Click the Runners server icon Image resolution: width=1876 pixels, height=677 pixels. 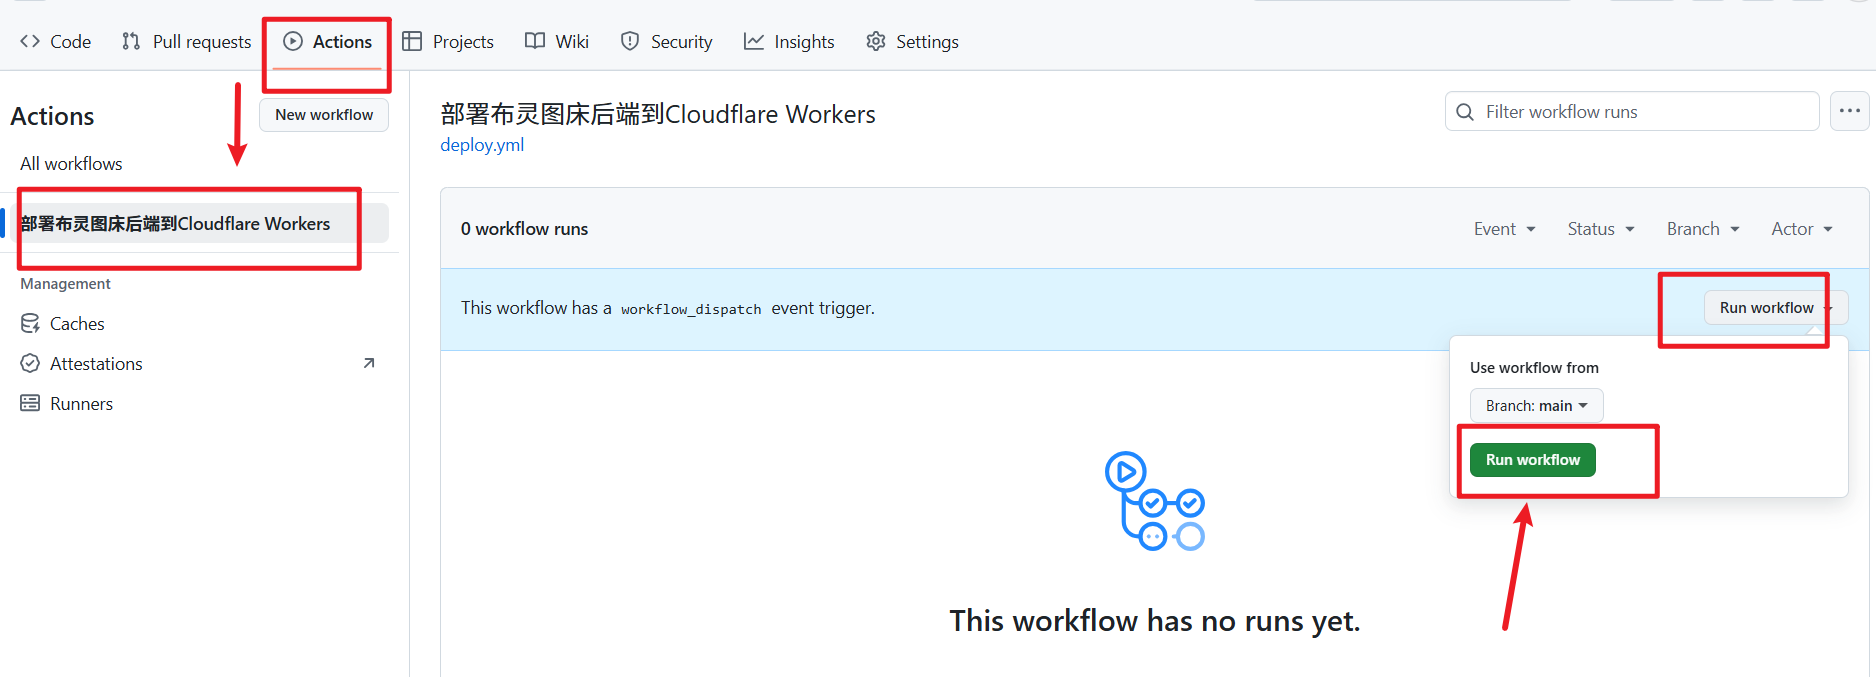click(31, 404)
